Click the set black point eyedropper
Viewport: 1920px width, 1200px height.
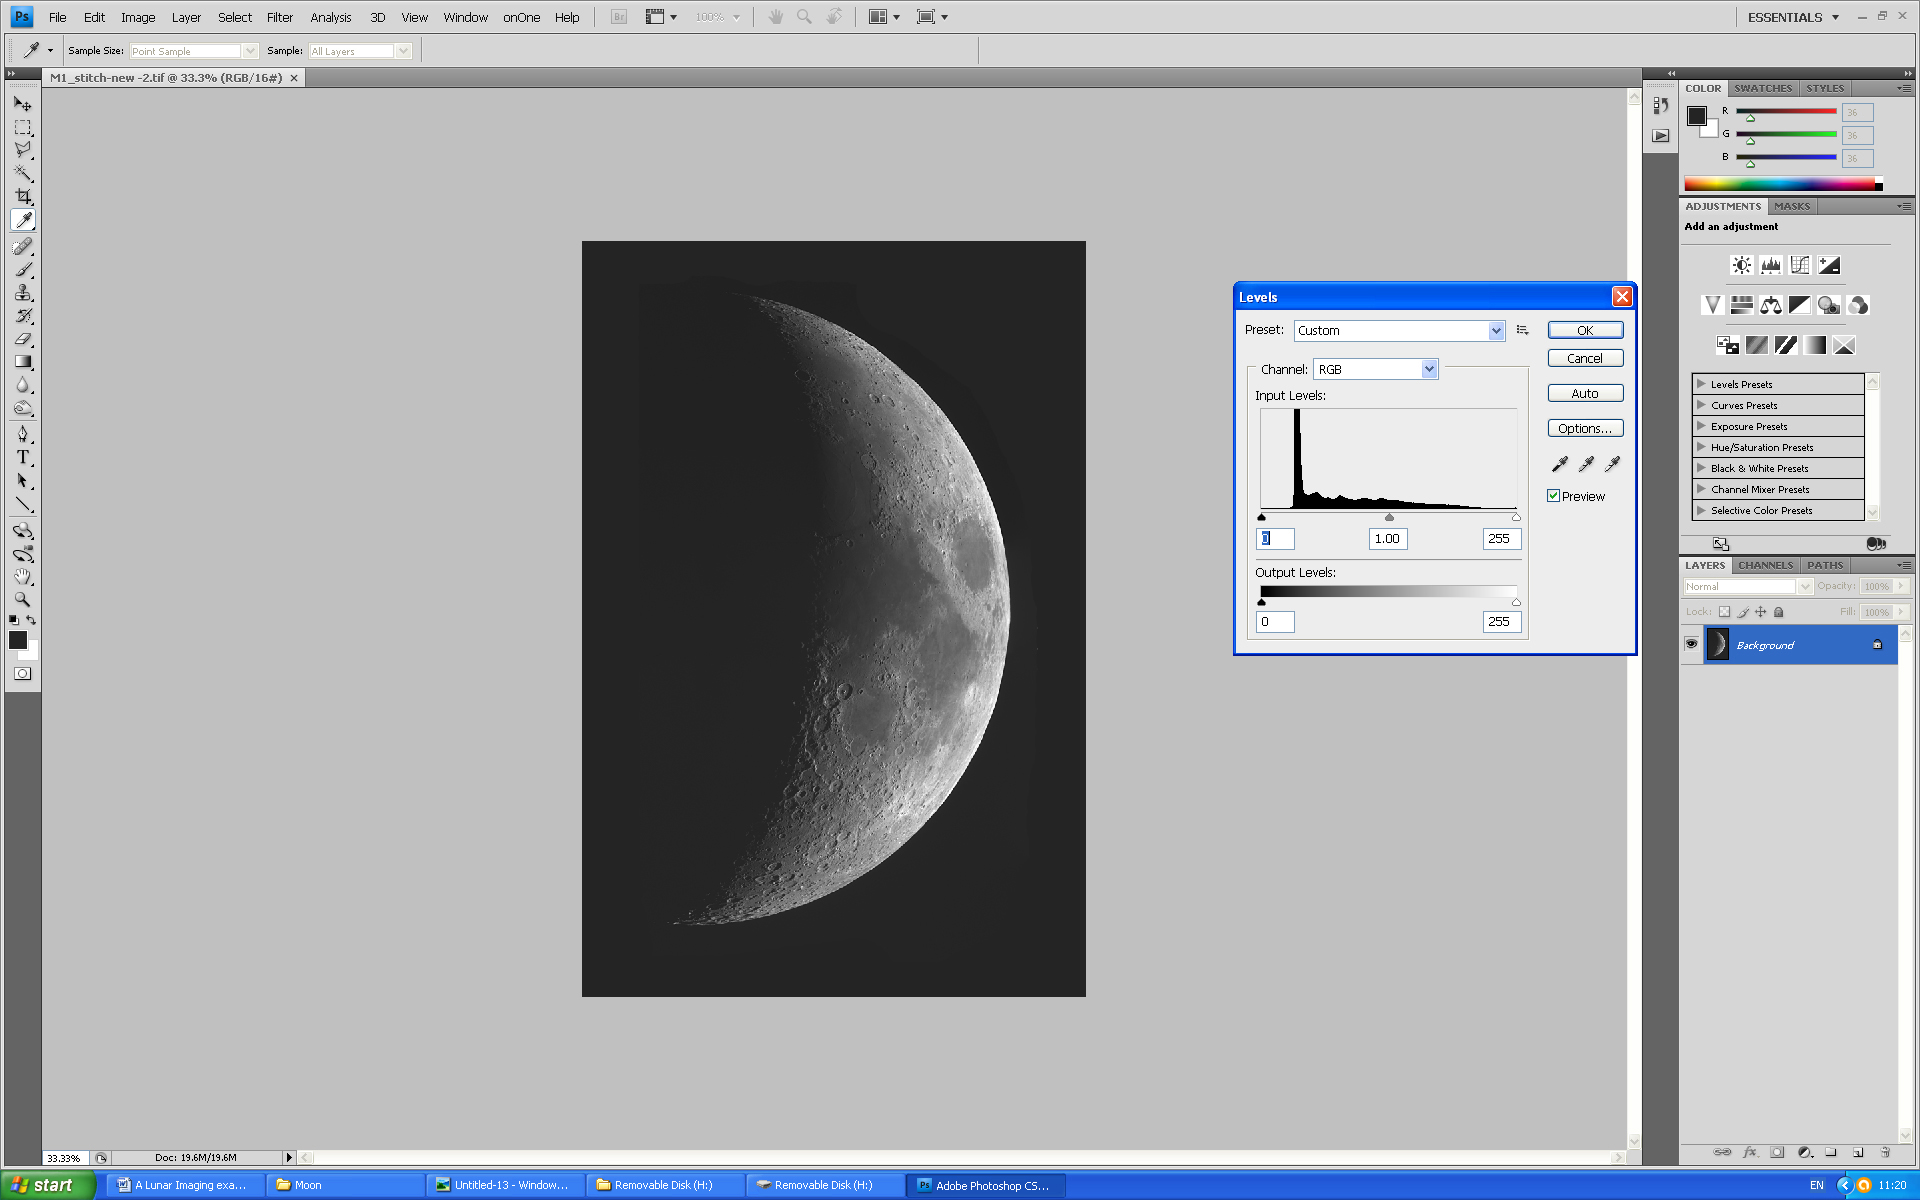coord(1559,464)
